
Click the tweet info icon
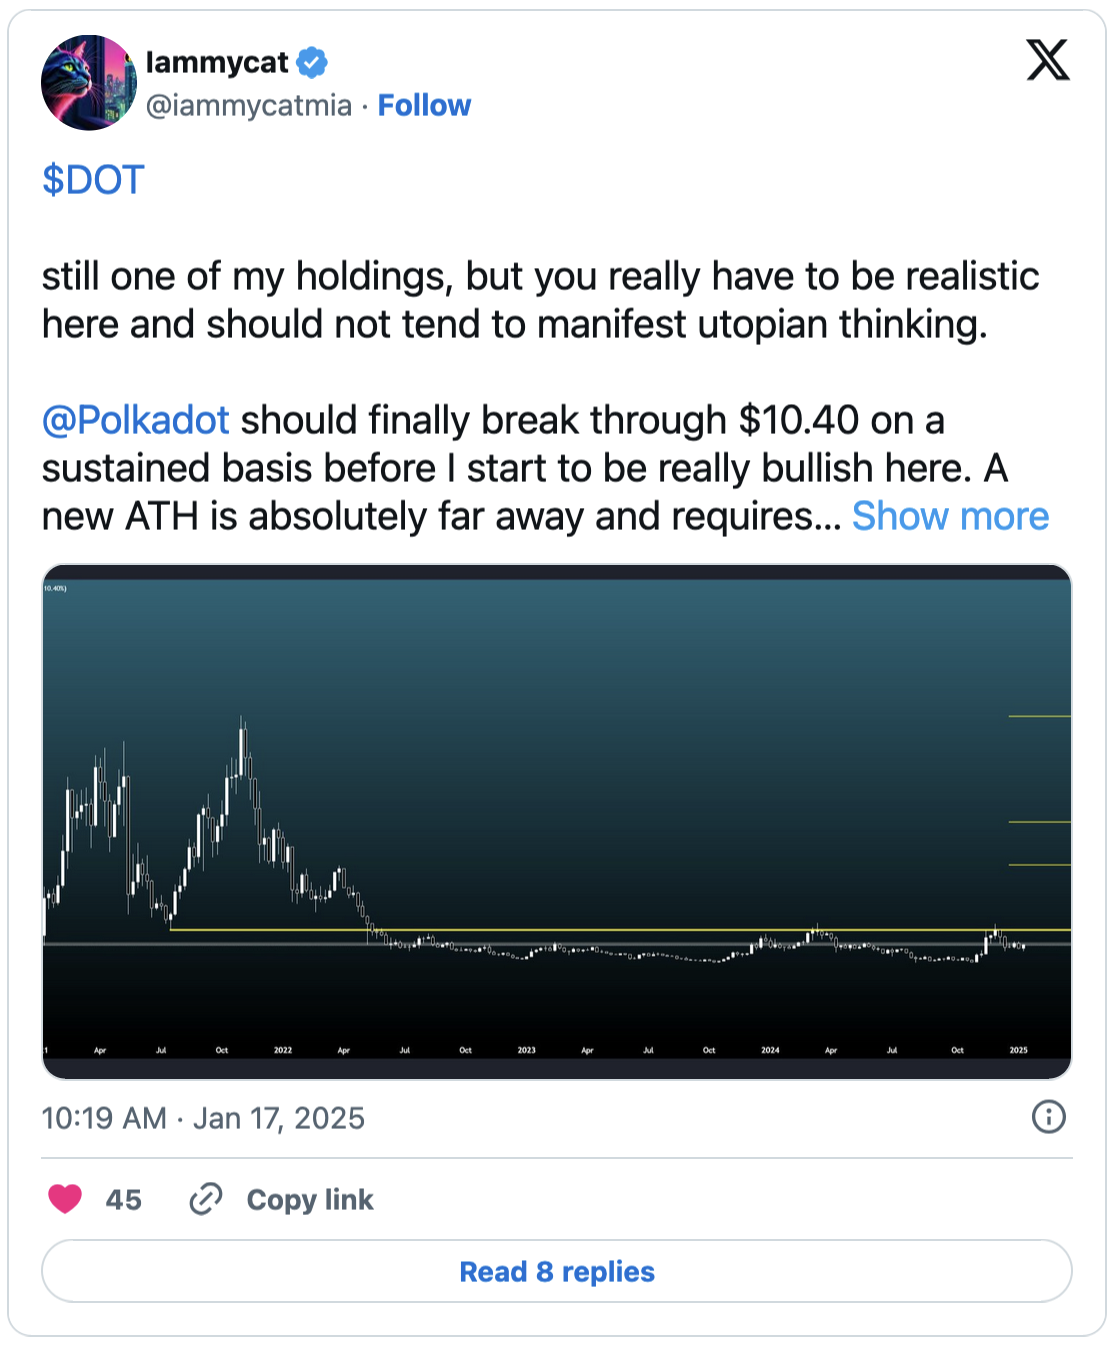point(1048,1116)
